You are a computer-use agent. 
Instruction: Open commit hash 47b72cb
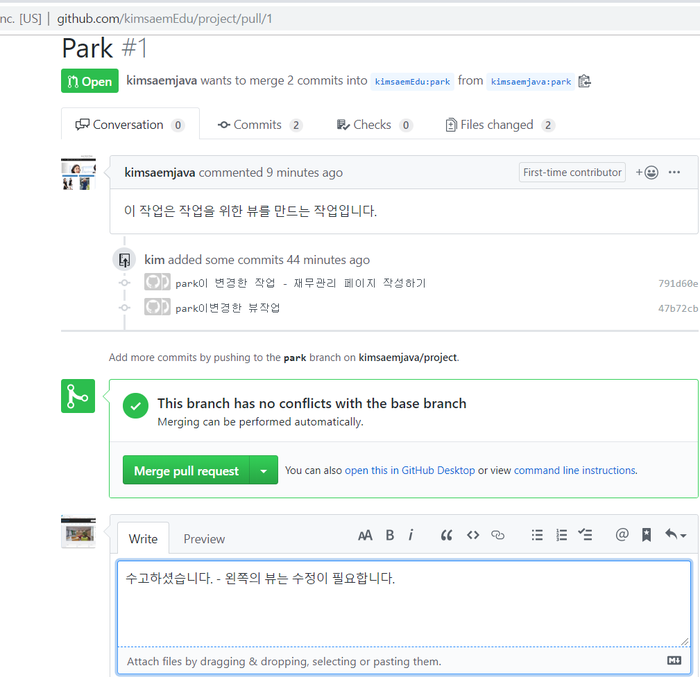[678, 309]
